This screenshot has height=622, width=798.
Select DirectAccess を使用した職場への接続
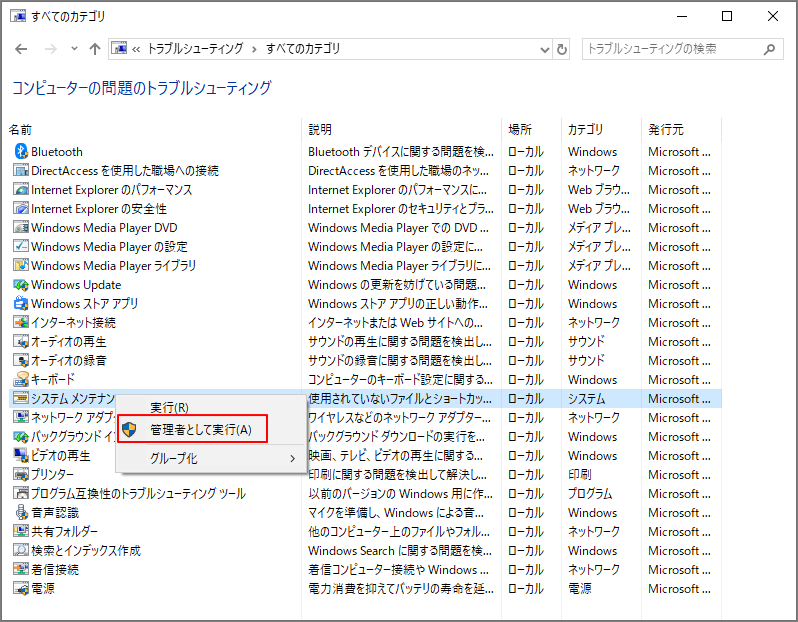click(x=125, y=171)
